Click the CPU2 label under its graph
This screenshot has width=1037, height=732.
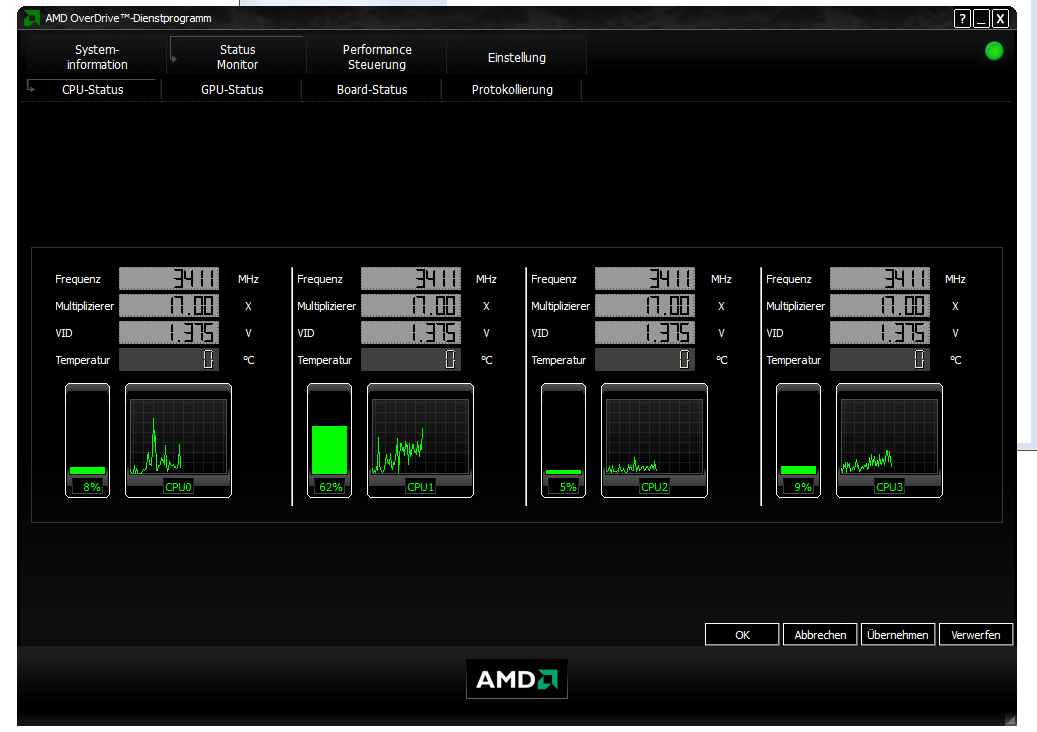click(654, 487)
